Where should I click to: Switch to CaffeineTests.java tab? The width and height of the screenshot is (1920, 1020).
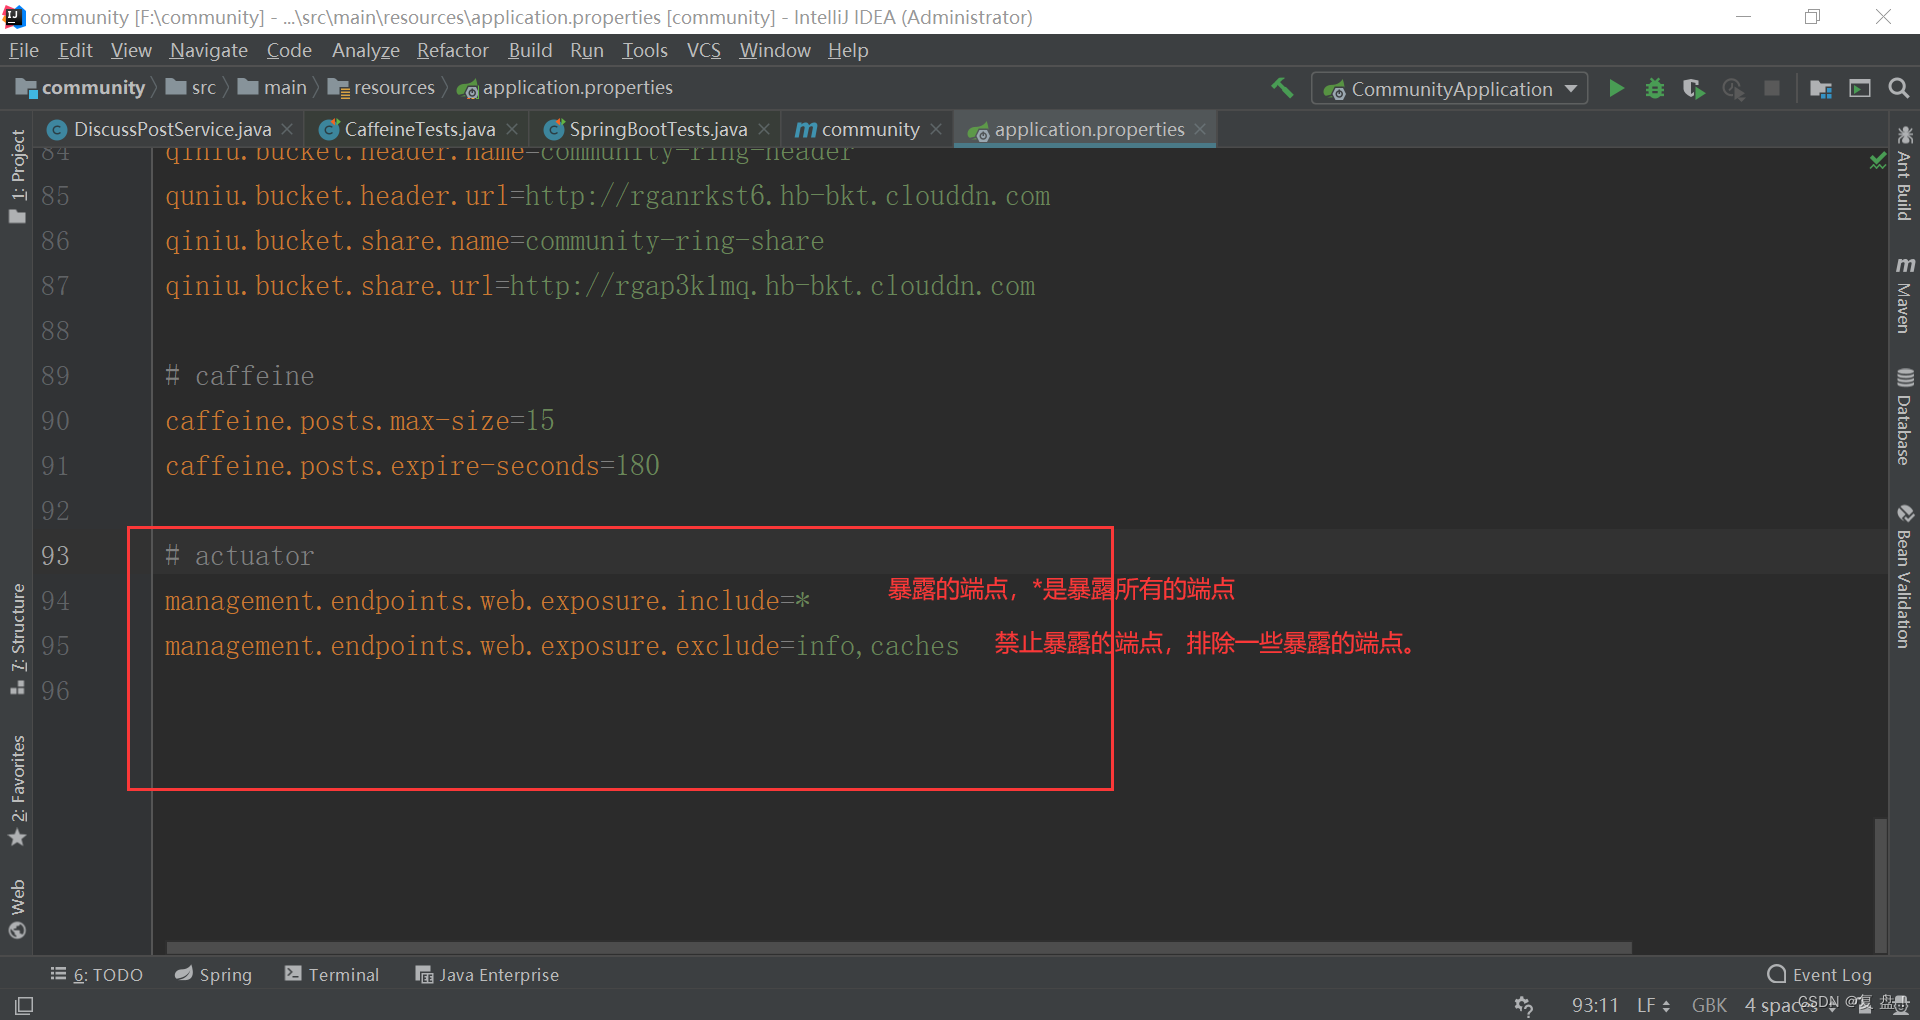pyautogui.click(x=419, y=129)
